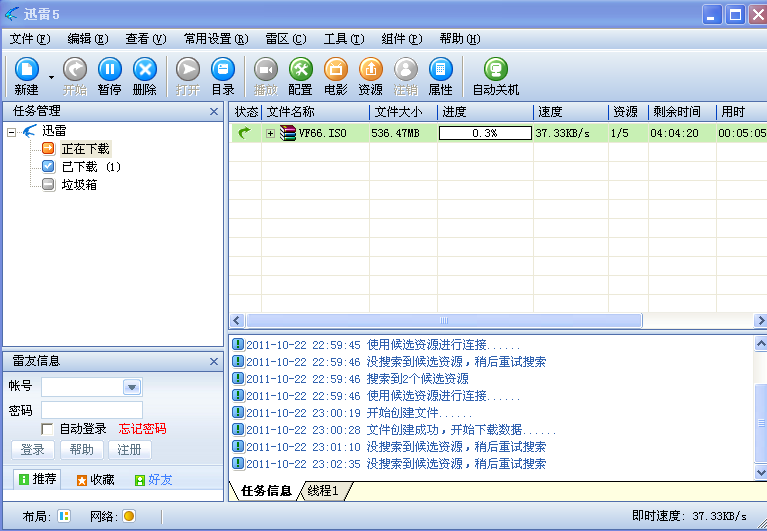Open the 常用设置(R) menu
767x531 pixels.
point(216,39)
